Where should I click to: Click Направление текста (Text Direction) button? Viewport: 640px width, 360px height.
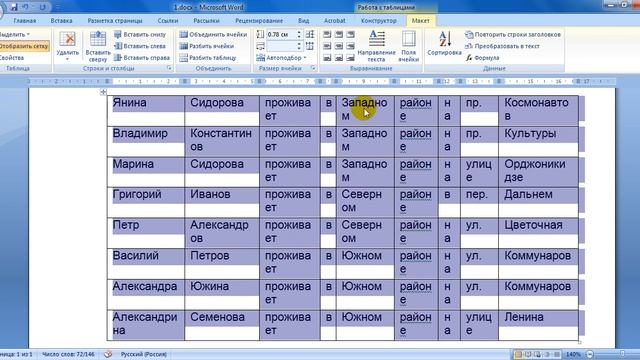point(376,46)
